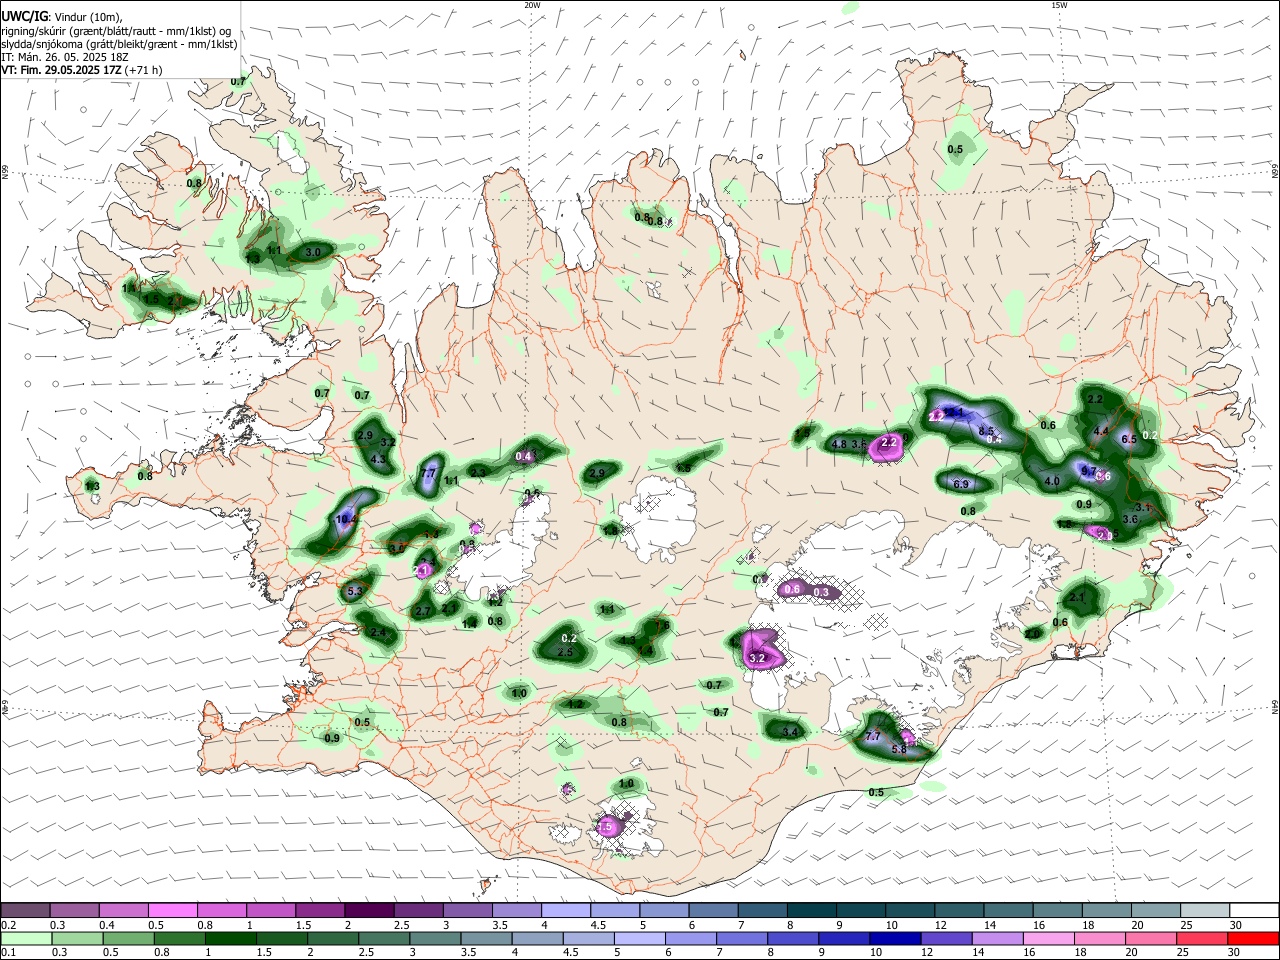Select the 9.7 precipitation value
This screenshot has height=960, width=1280.
click(x=1089, y=471)
